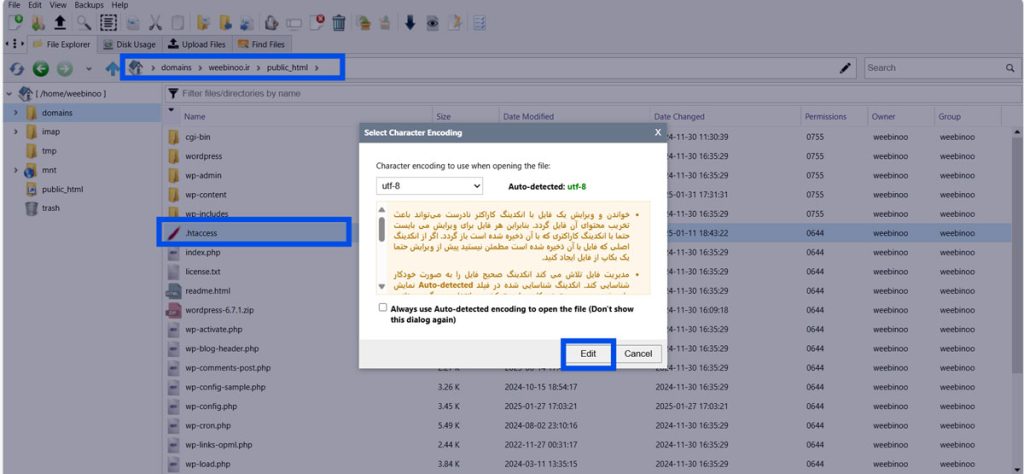Image resolution: width=1024 pixels, height=474 pixels.
Task: Select the File Explorer tab
Action: pyautogui.click(x=62, y=44)
